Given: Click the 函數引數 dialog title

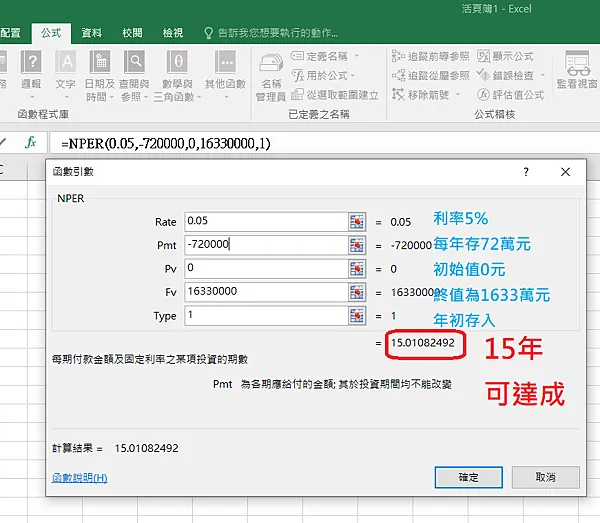Looking at the screenshot, I should pyautogui.click(x=73, y=171).
